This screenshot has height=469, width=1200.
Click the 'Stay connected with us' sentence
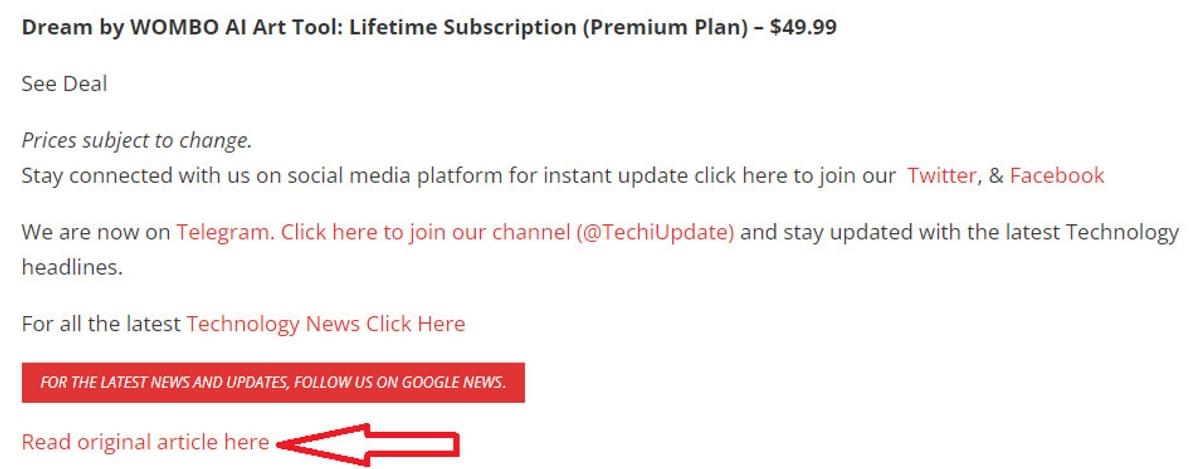pyautogui.click(x=459, y=176)
